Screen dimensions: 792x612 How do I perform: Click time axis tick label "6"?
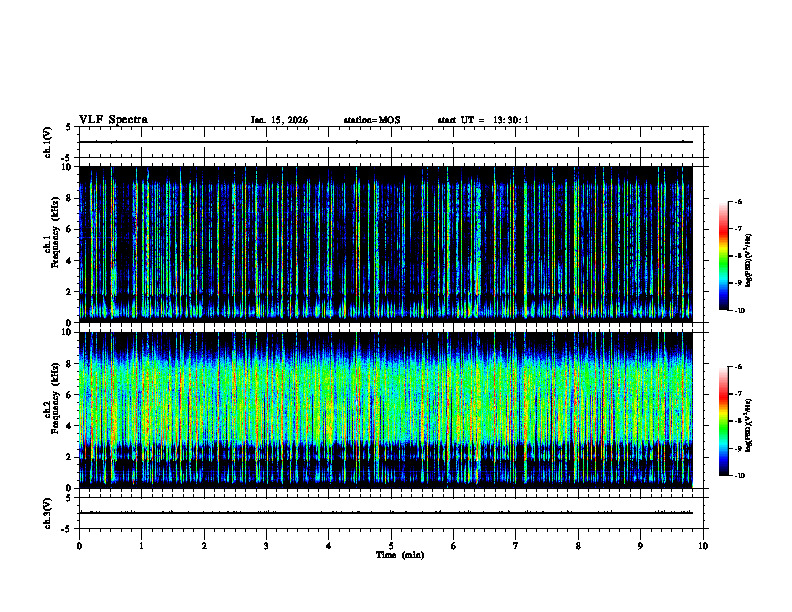[x=454, y=546]
